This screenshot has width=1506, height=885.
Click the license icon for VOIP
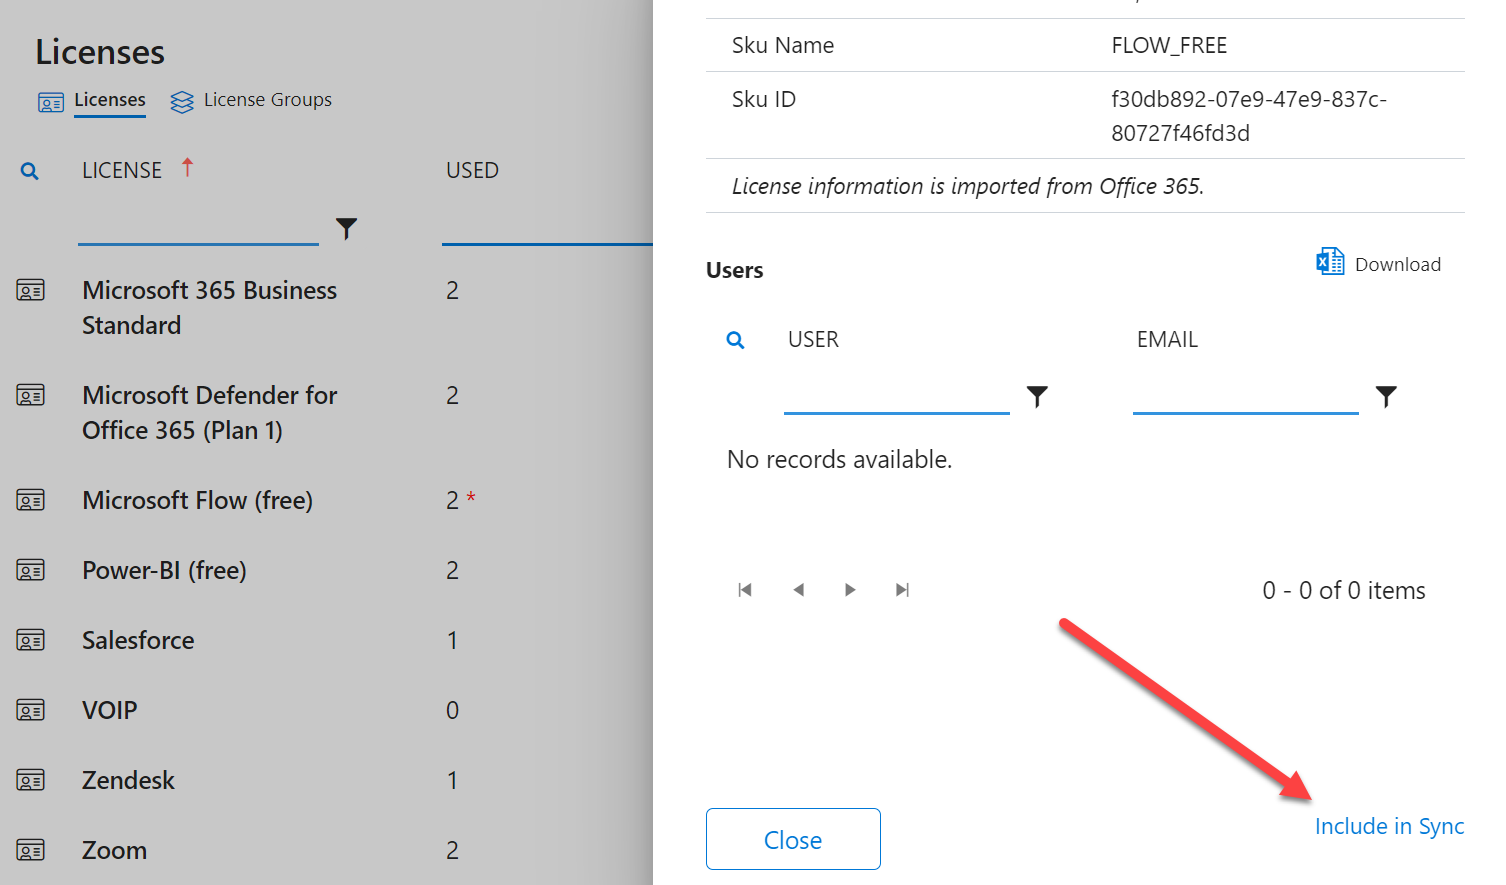tap(31, 710)
